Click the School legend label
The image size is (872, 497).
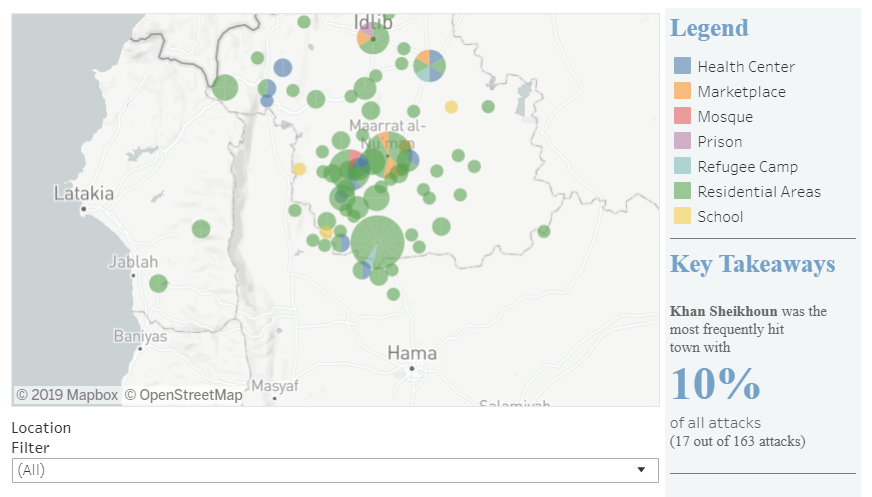720,217
